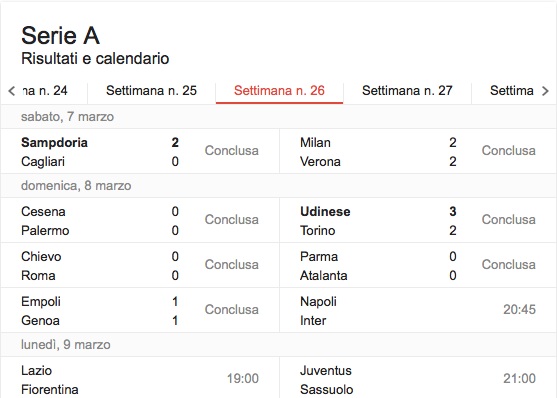Select the Chievo vs Roma result
The width and height of the screenshot is (557, 398).
(x=140, y=265)
